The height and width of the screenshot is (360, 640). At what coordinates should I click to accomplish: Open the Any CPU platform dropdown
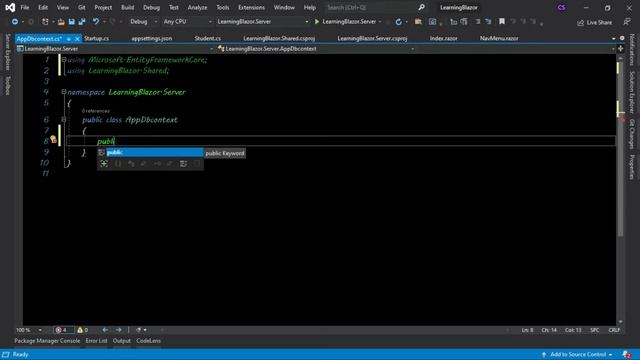[x=187, y=22]
